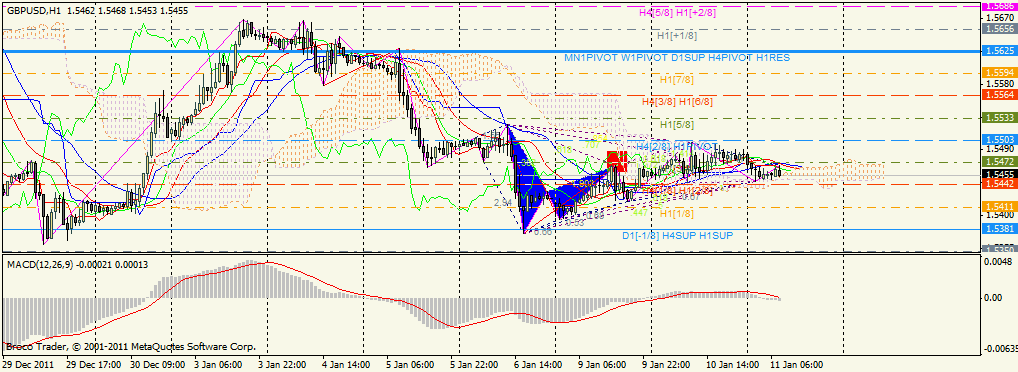
Task: Select the H1[7/8] Murrey level label
Action: click(676, 79)
